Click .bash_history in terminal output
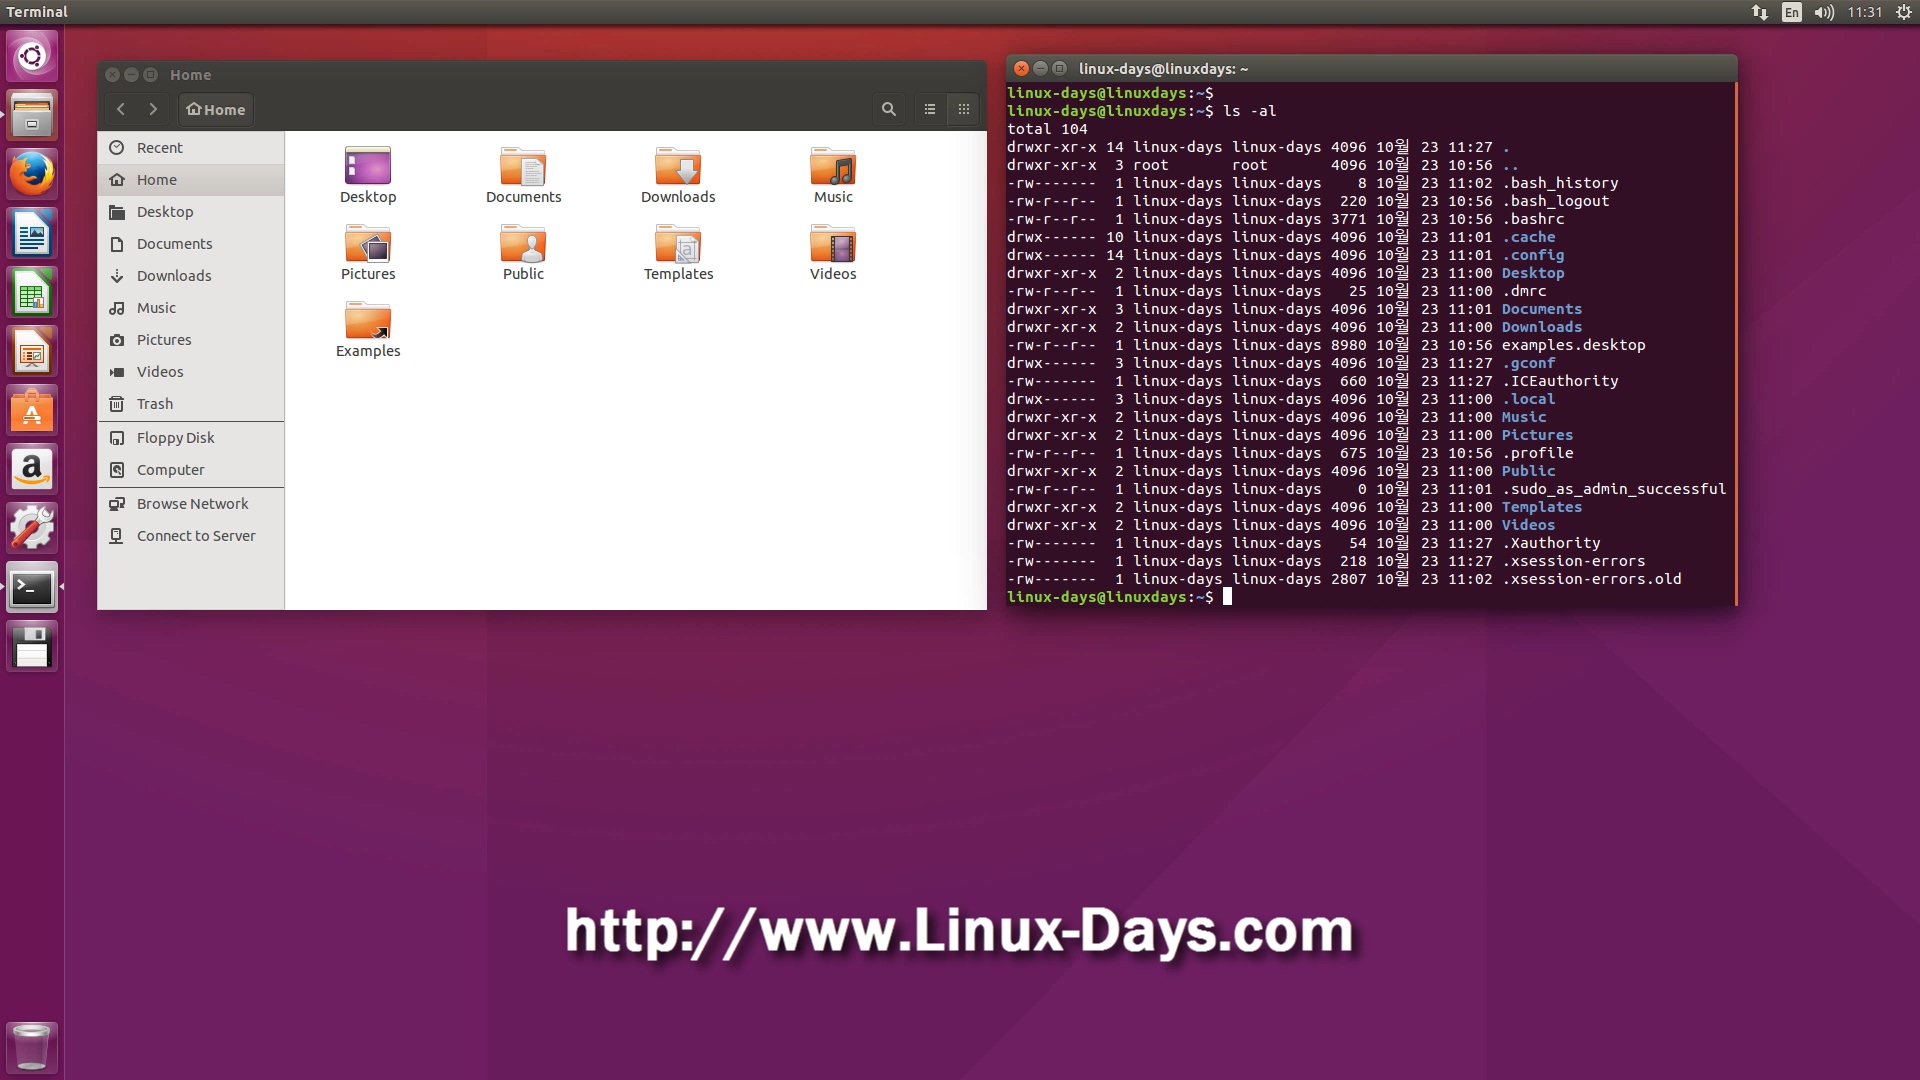The image size is (1920, 1080). point(1560,183)
